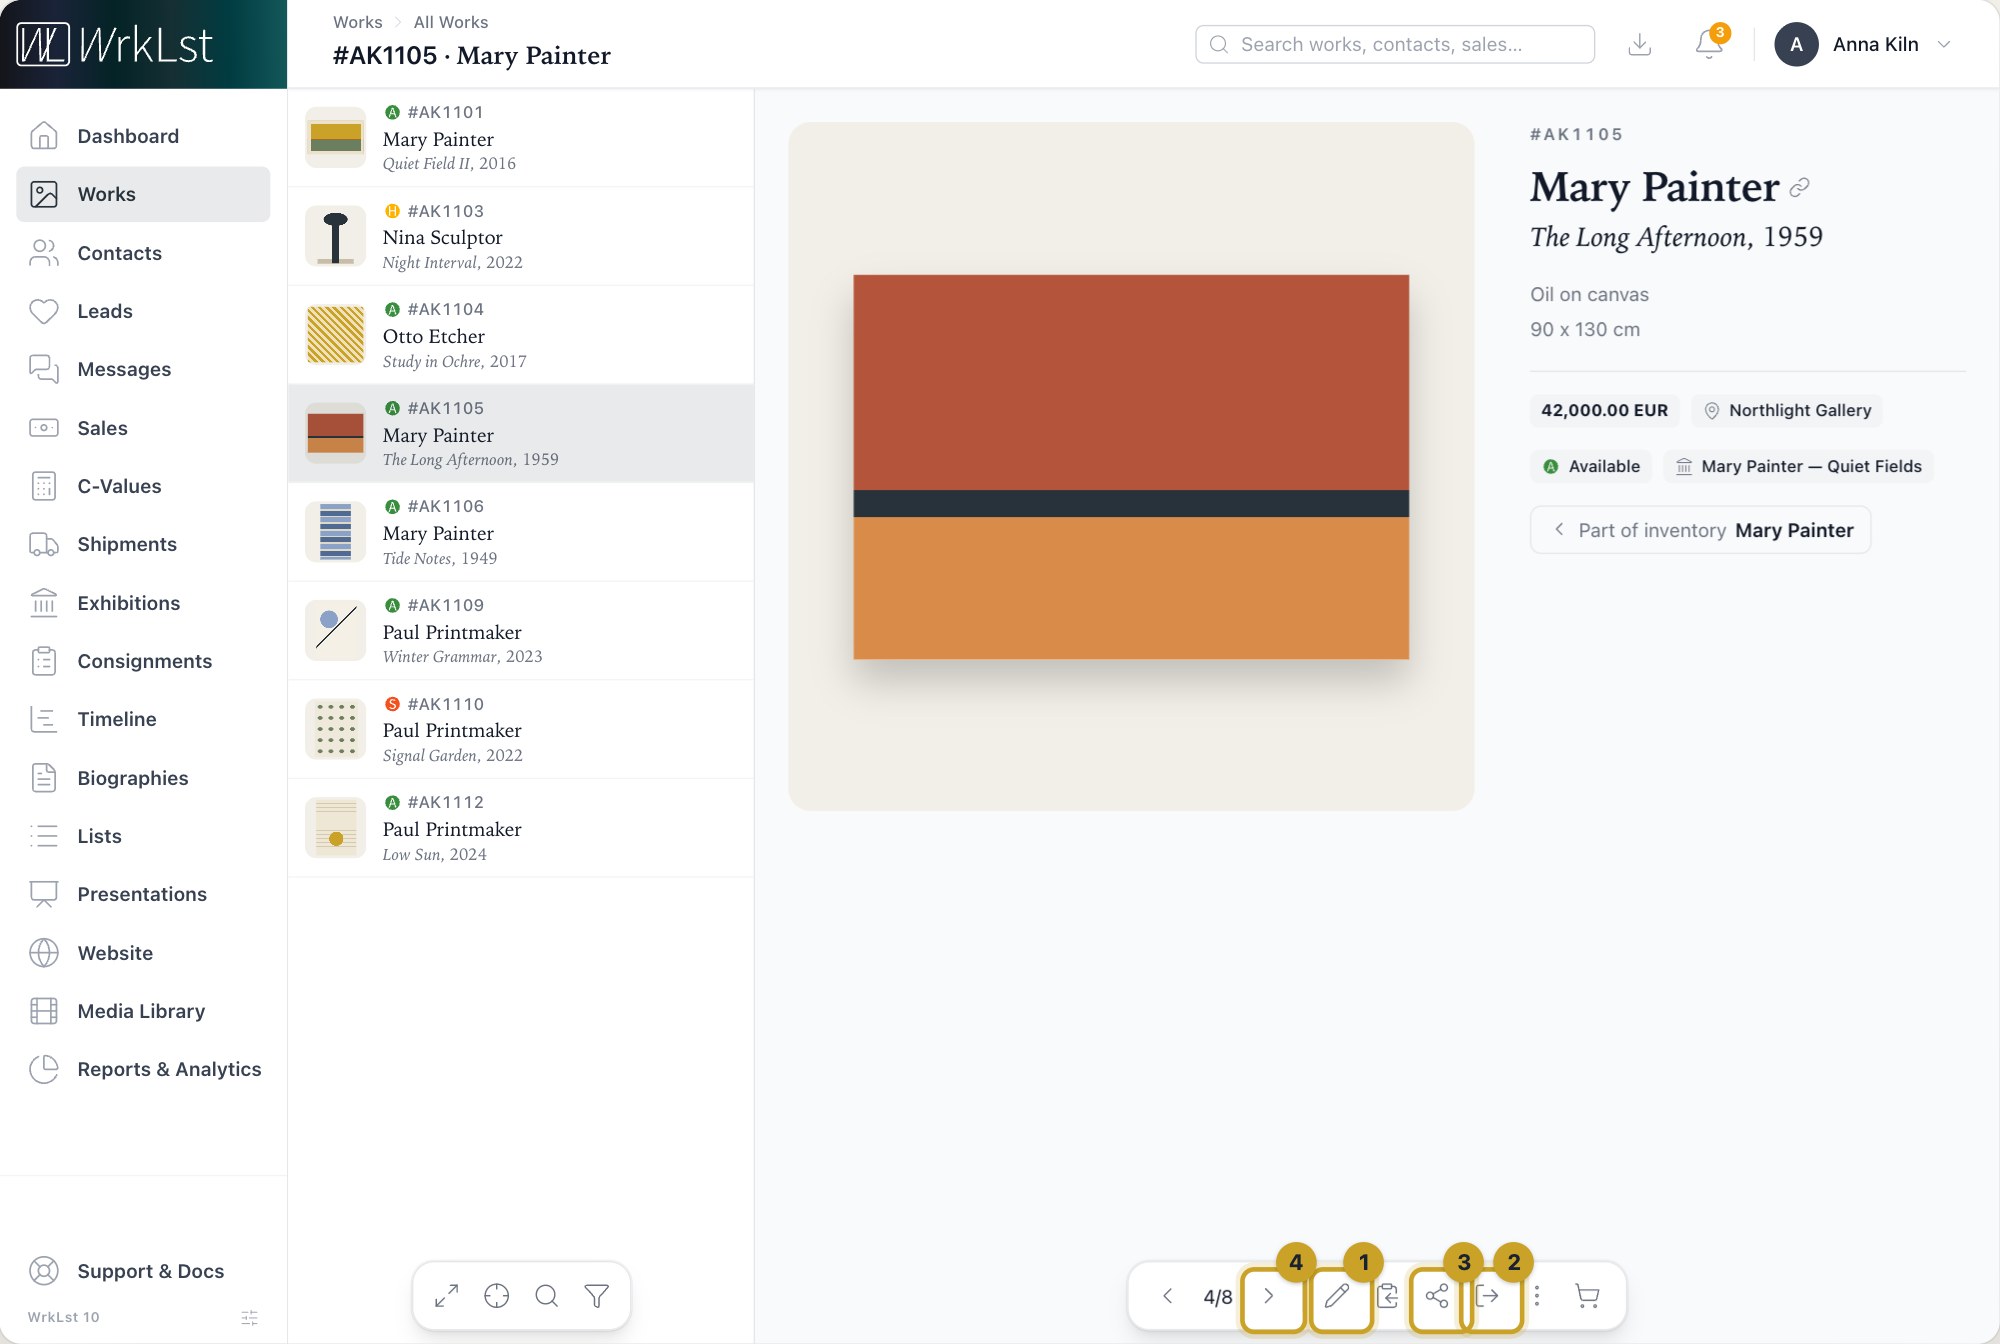Select work #AK1109 Winter Grammar
Viewport: 2000px width, 1344px height.
[x=521, y=631]
